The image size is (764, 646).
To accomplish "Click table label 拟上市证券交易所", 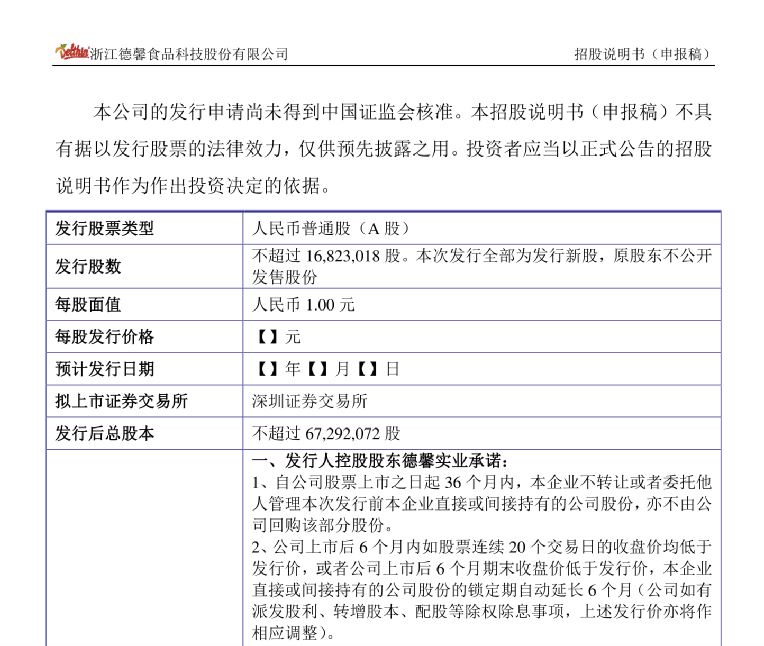I will (x=121, y=401).
